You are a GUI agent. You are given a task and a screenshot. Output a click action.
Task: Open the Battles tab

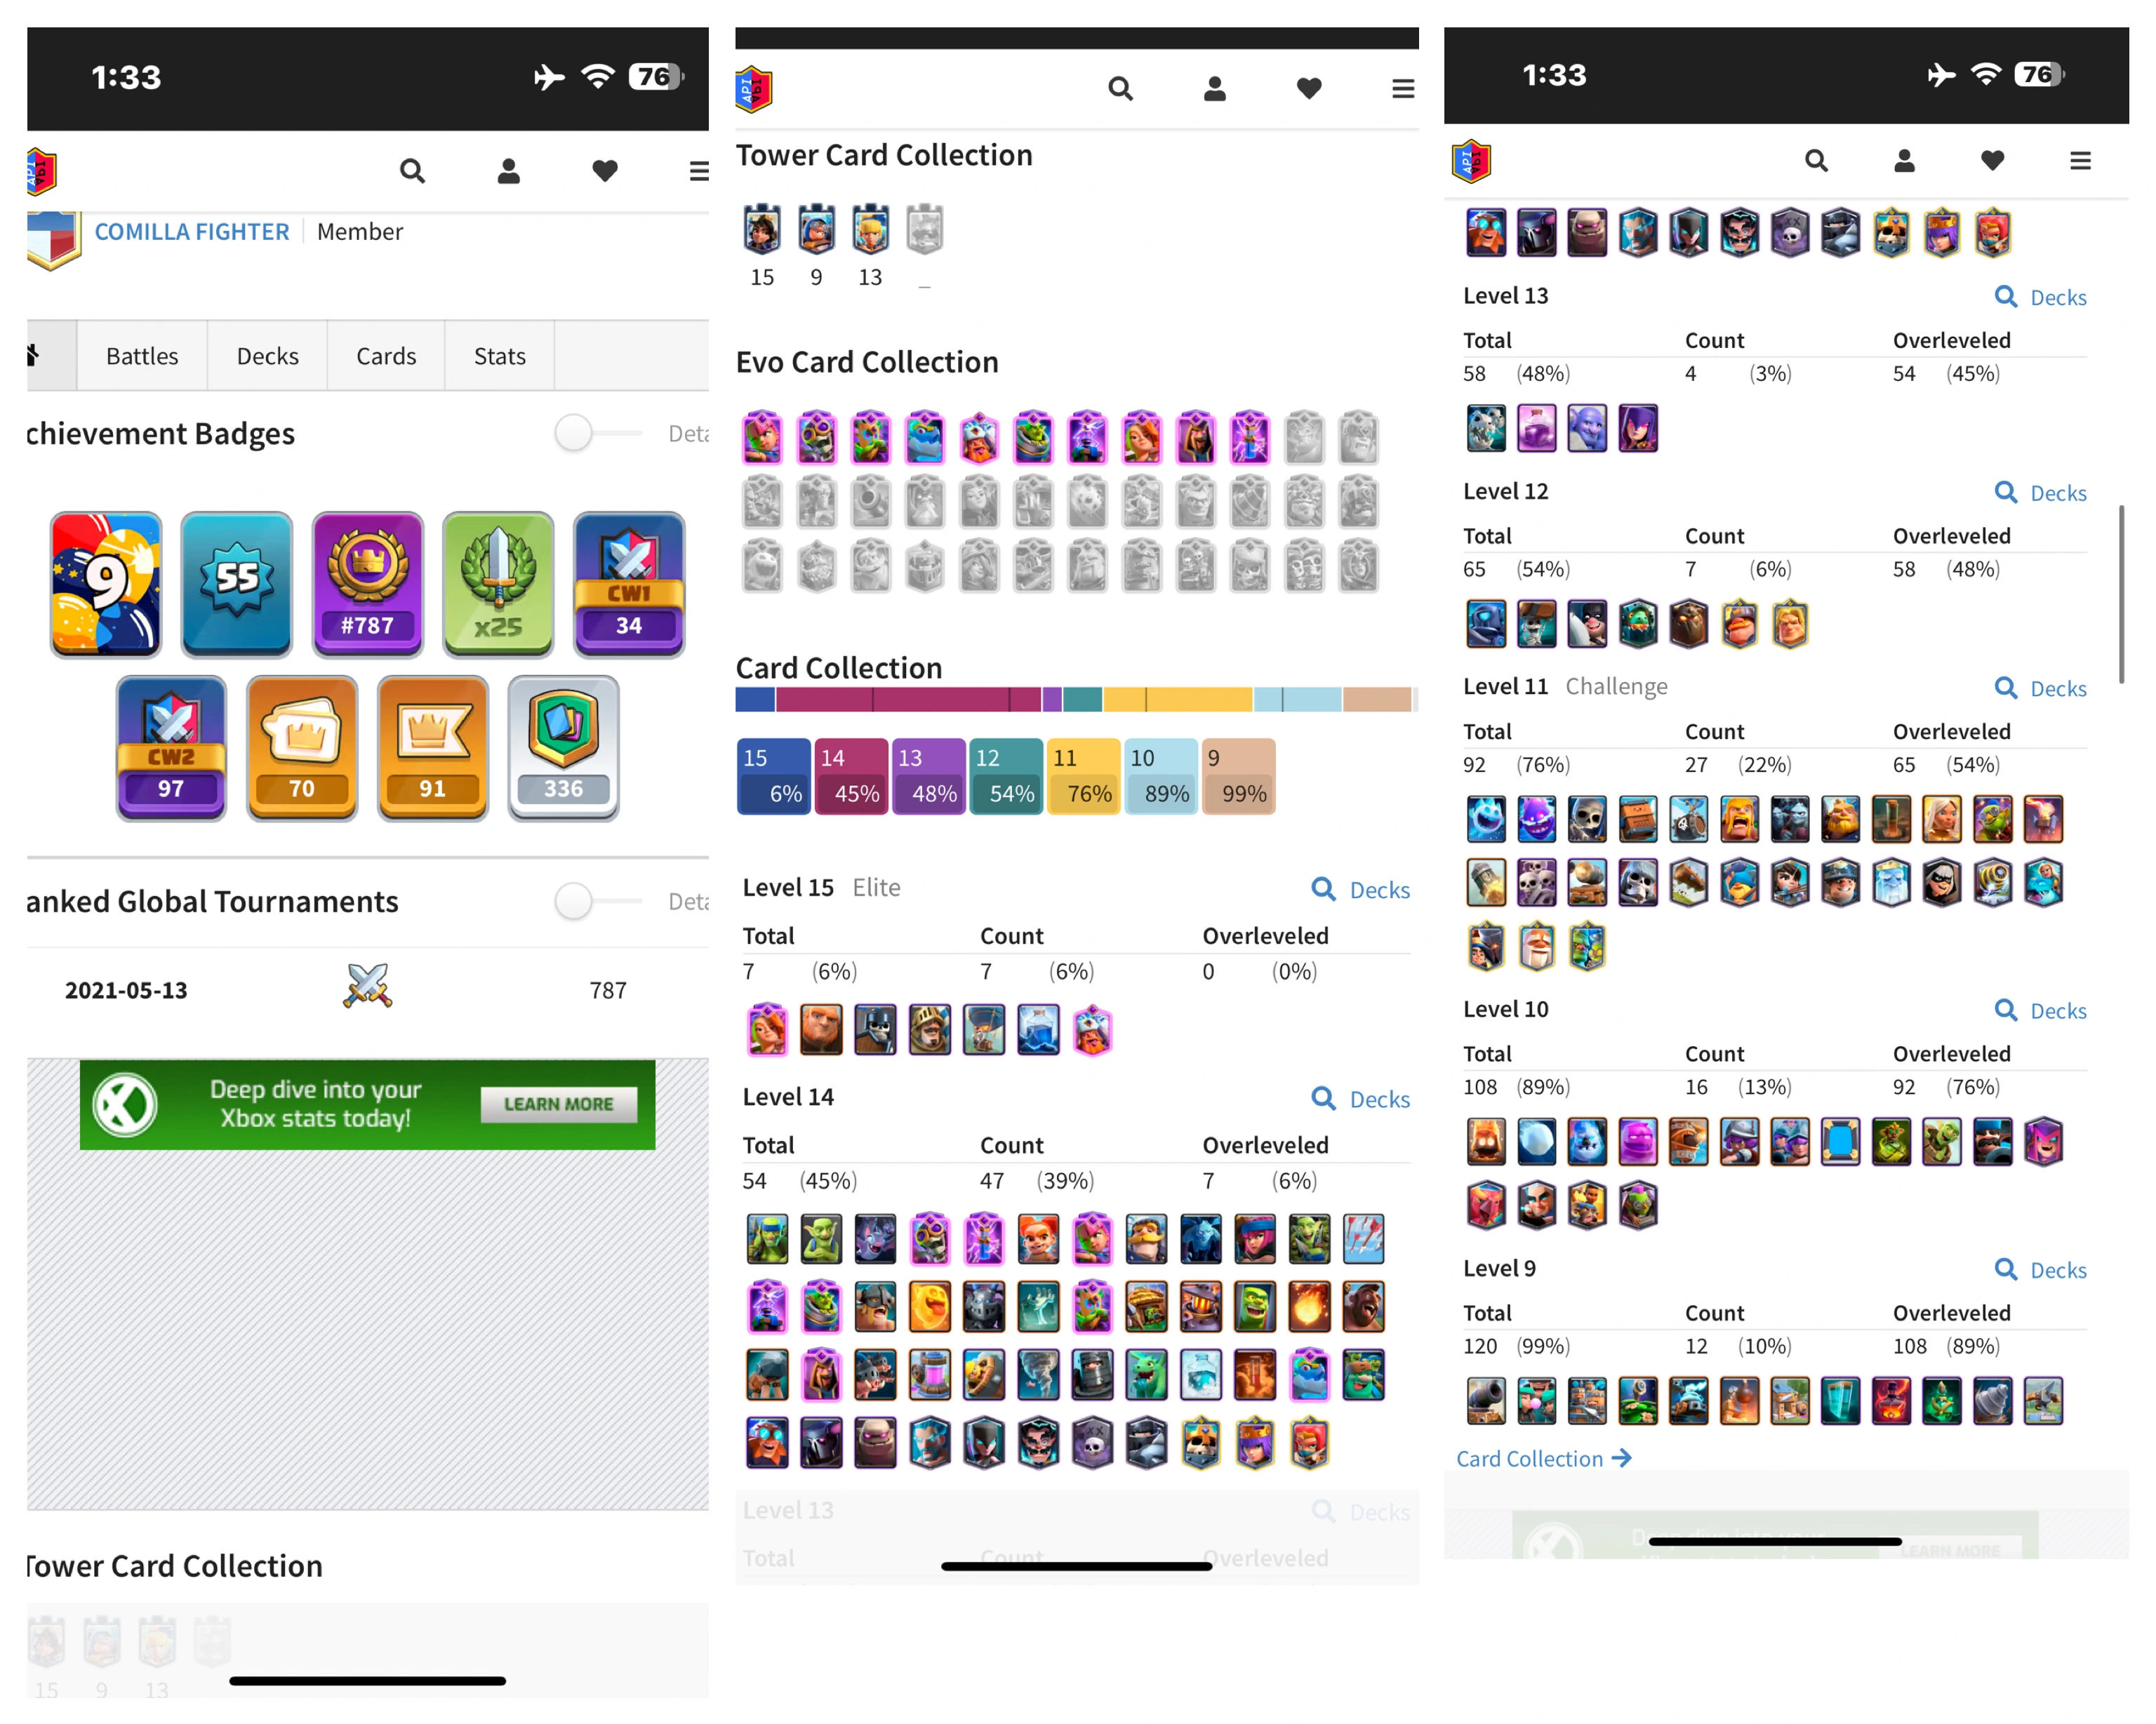pos(142,356)
